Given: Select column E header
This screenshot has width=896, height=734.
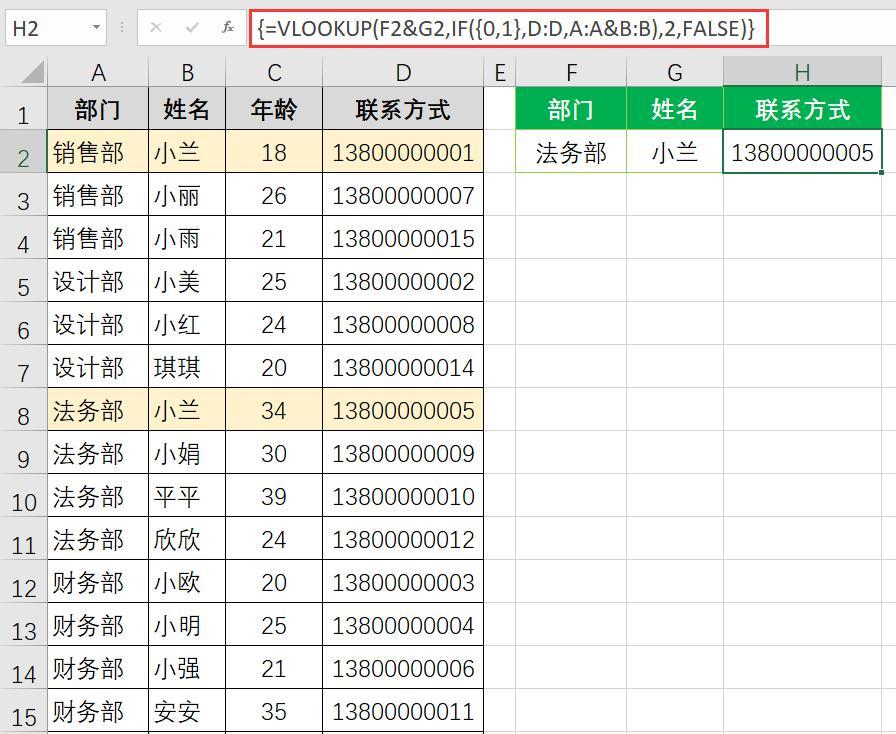Looking at the screenshot, I should coord(499,72).
